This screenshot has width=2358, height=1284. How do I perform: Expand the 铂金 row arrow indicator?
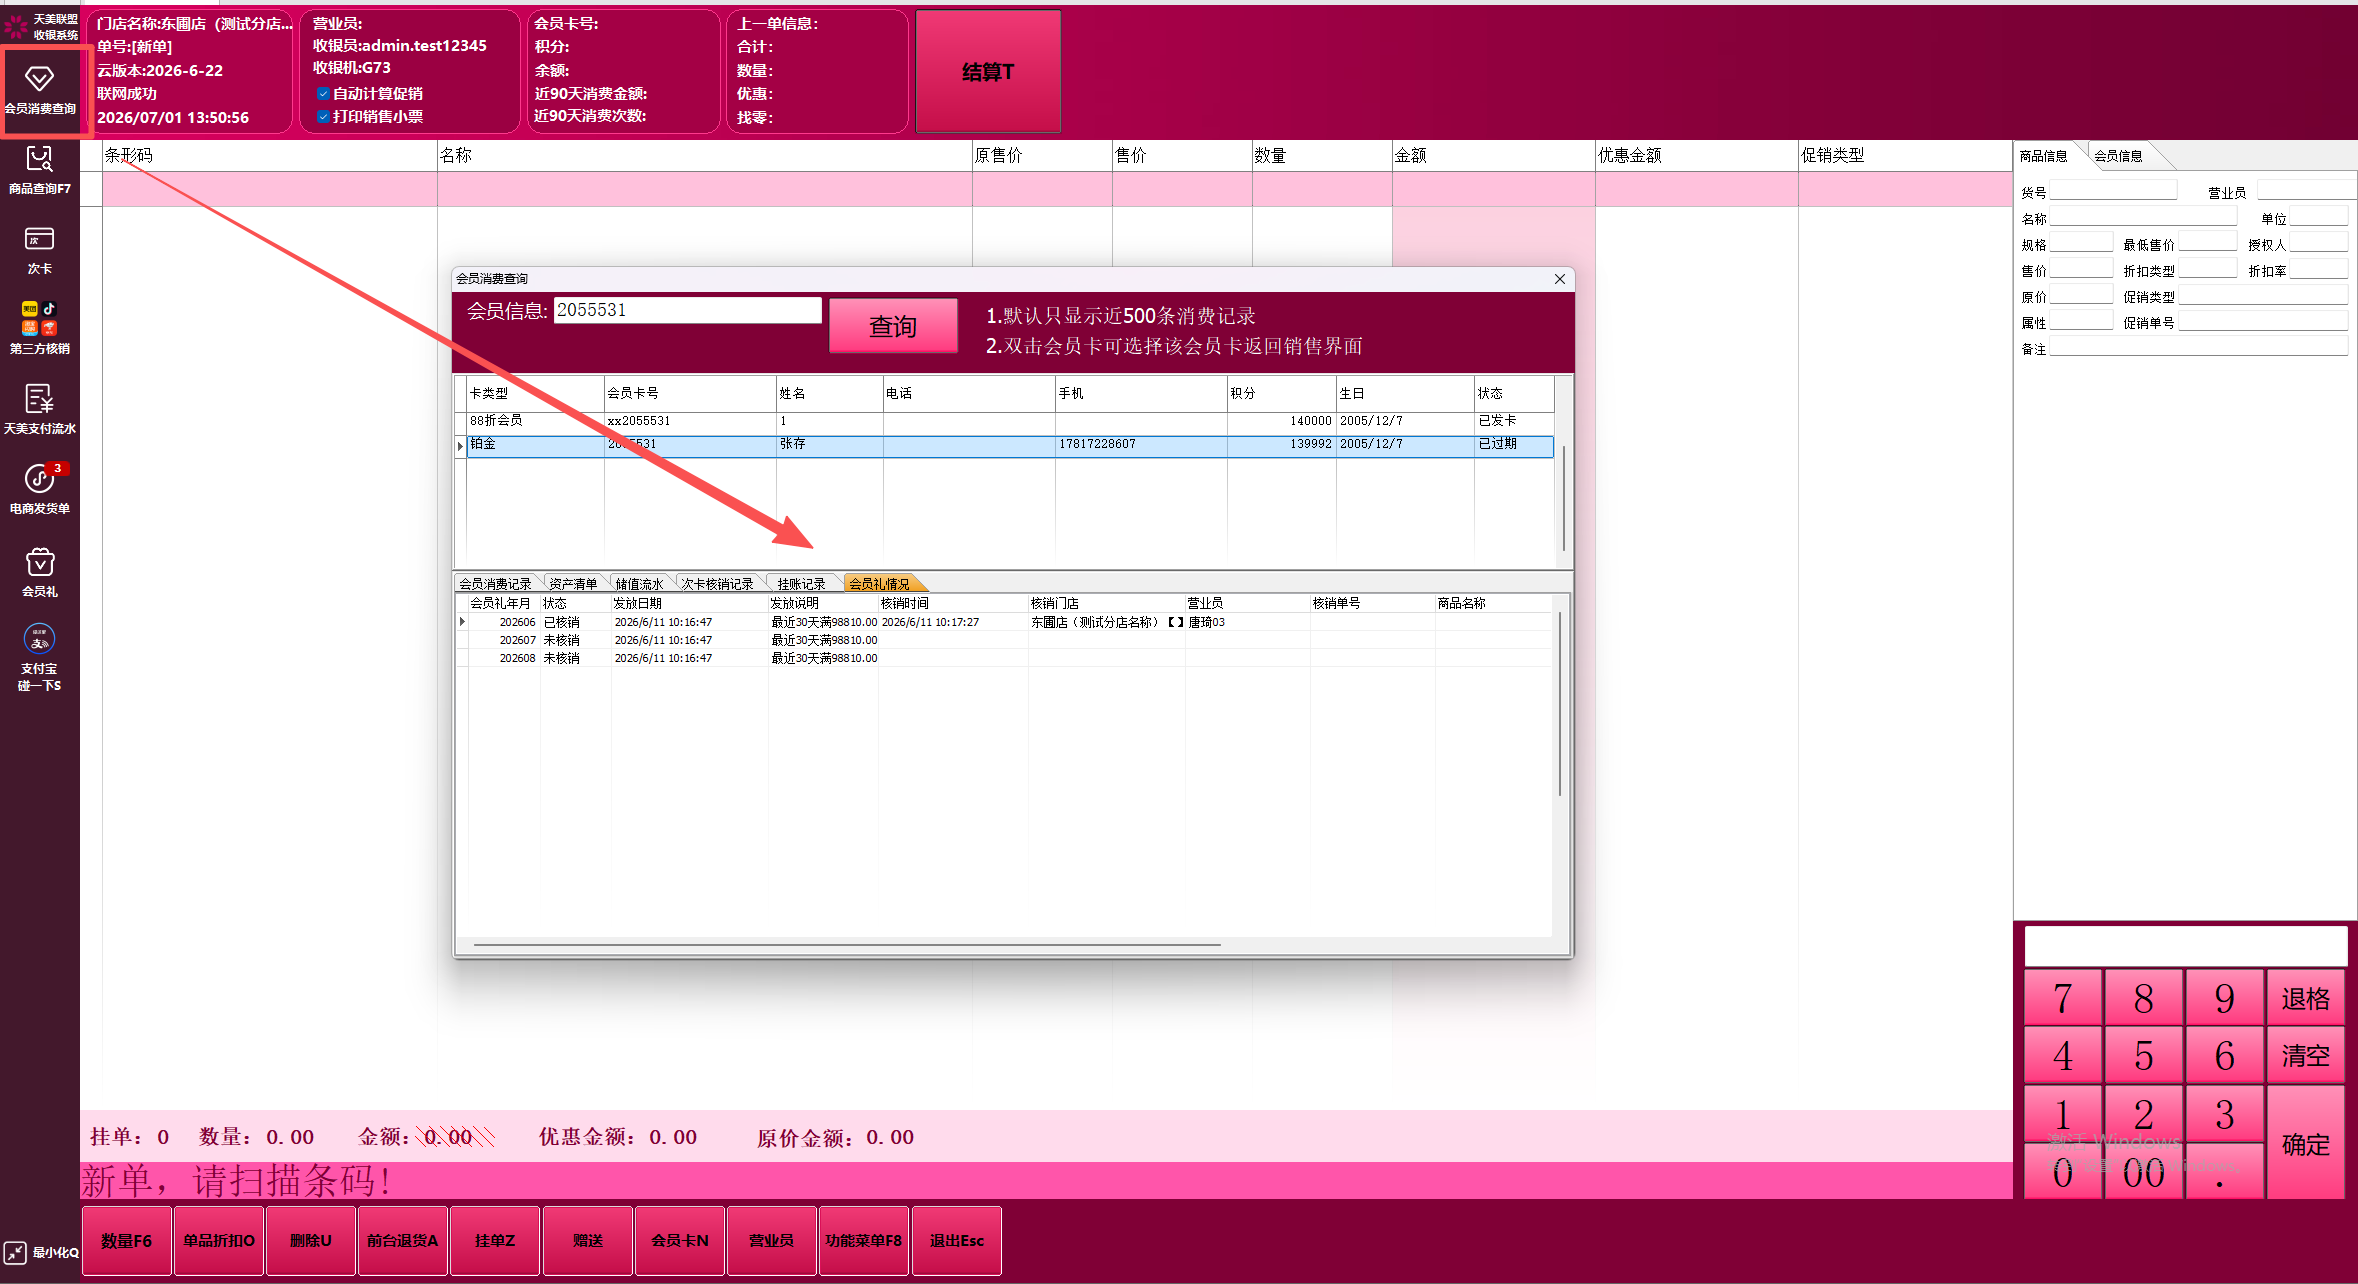pos(460,445)
